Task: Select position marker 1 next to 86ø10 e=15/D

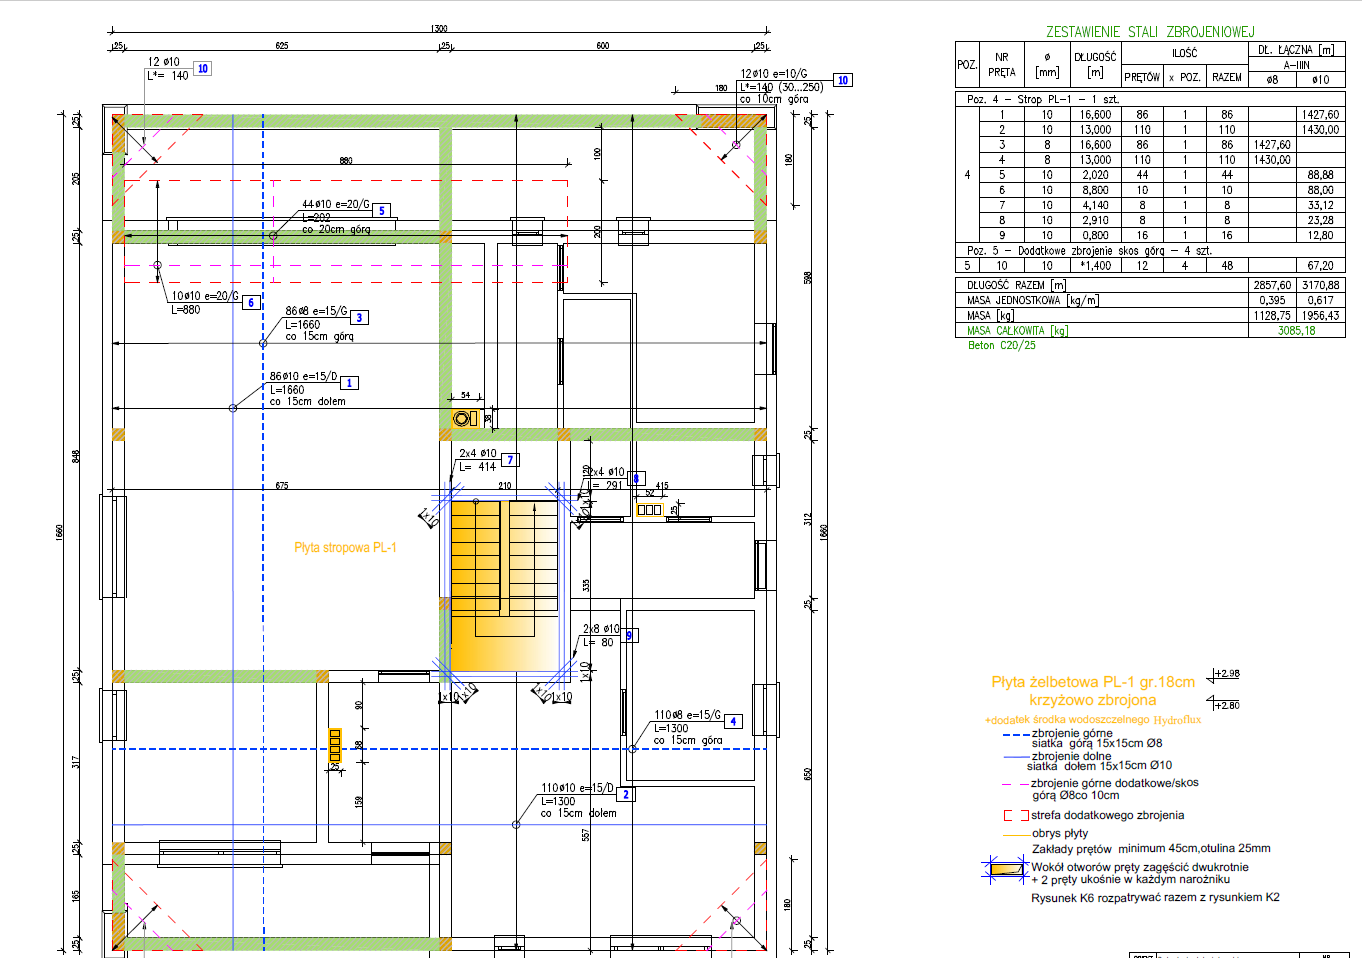Action: coord(349,383)
